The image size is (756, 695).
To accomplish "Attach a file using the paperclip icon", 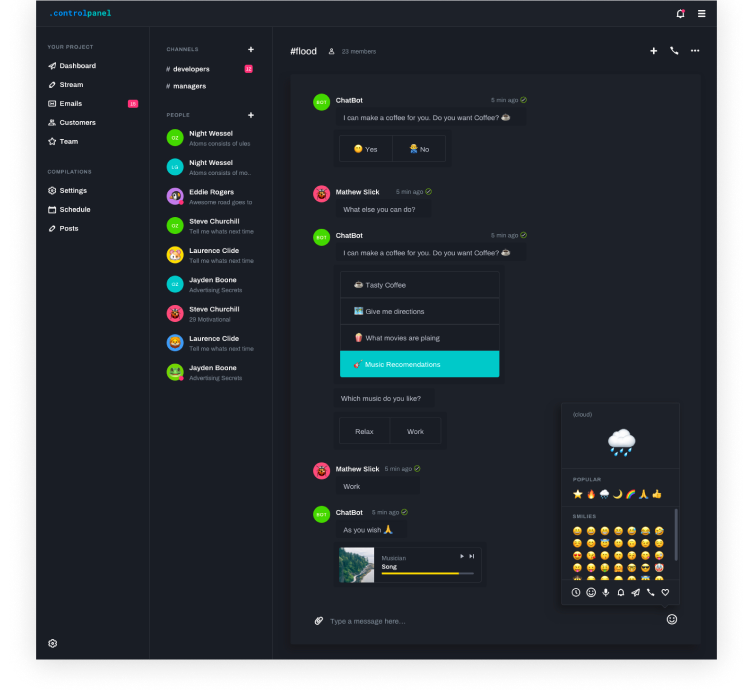I will tap(318, 621).
